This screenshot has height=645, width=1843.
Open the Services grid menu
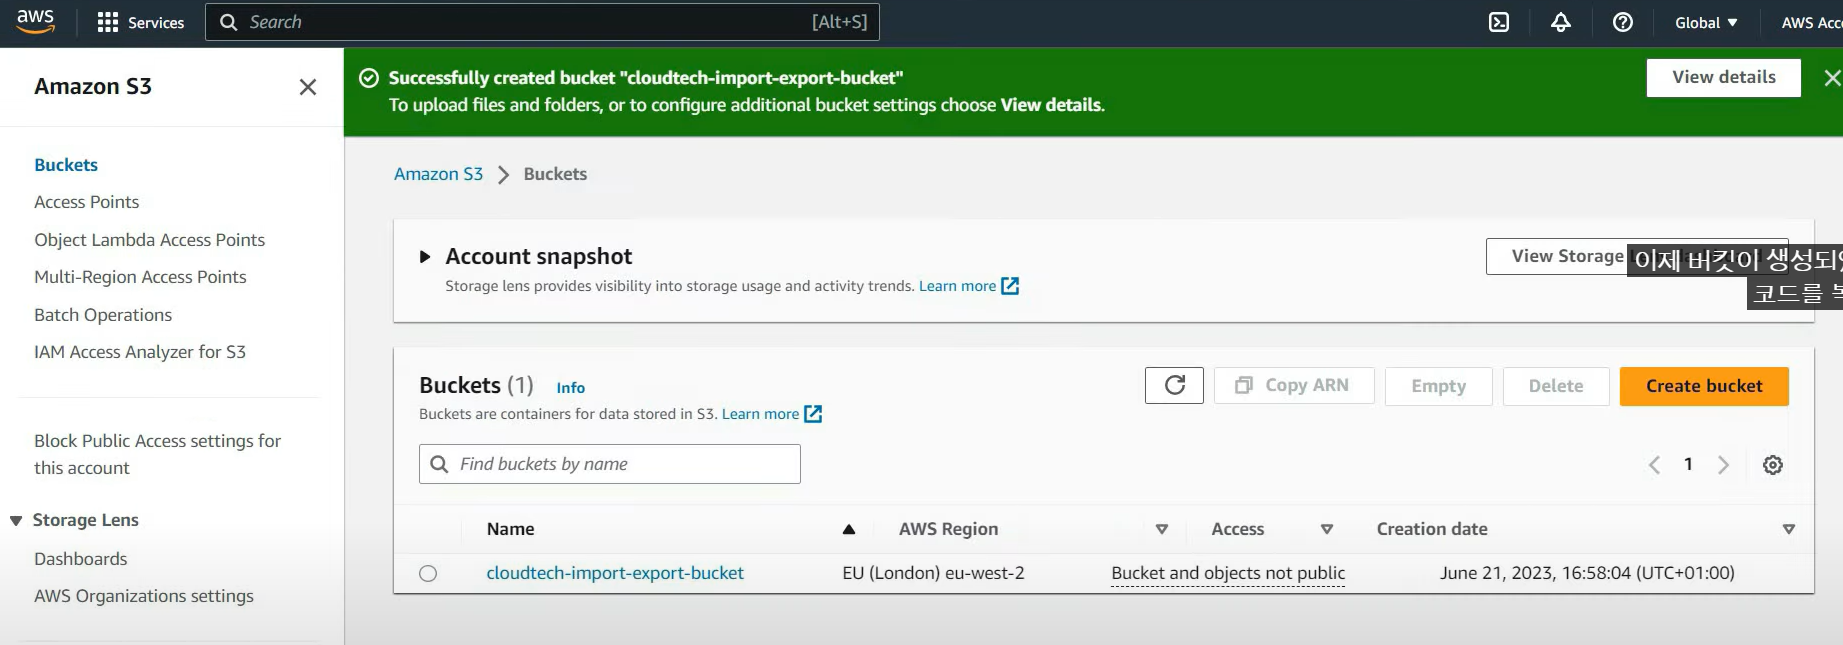(140, 22)
